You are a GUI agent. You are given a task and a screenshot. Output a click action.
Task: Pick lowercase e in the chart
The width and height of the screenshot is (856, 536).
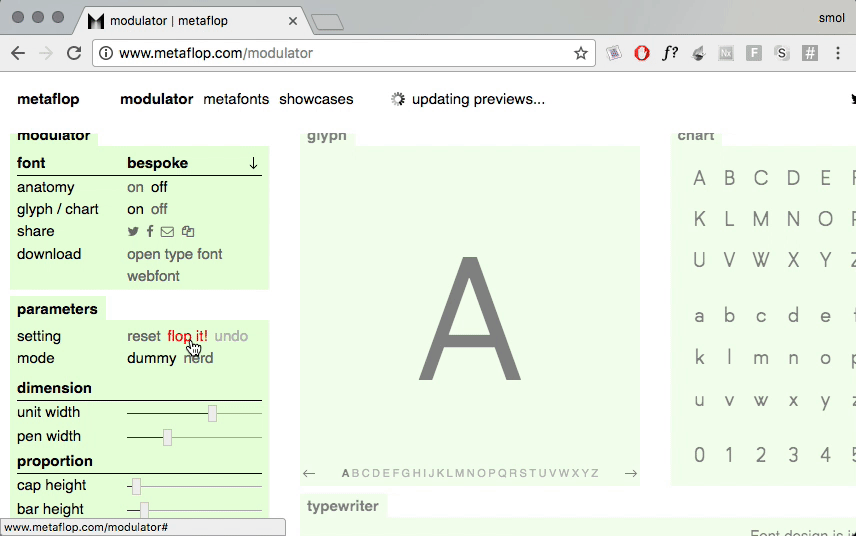click(825, 317)
